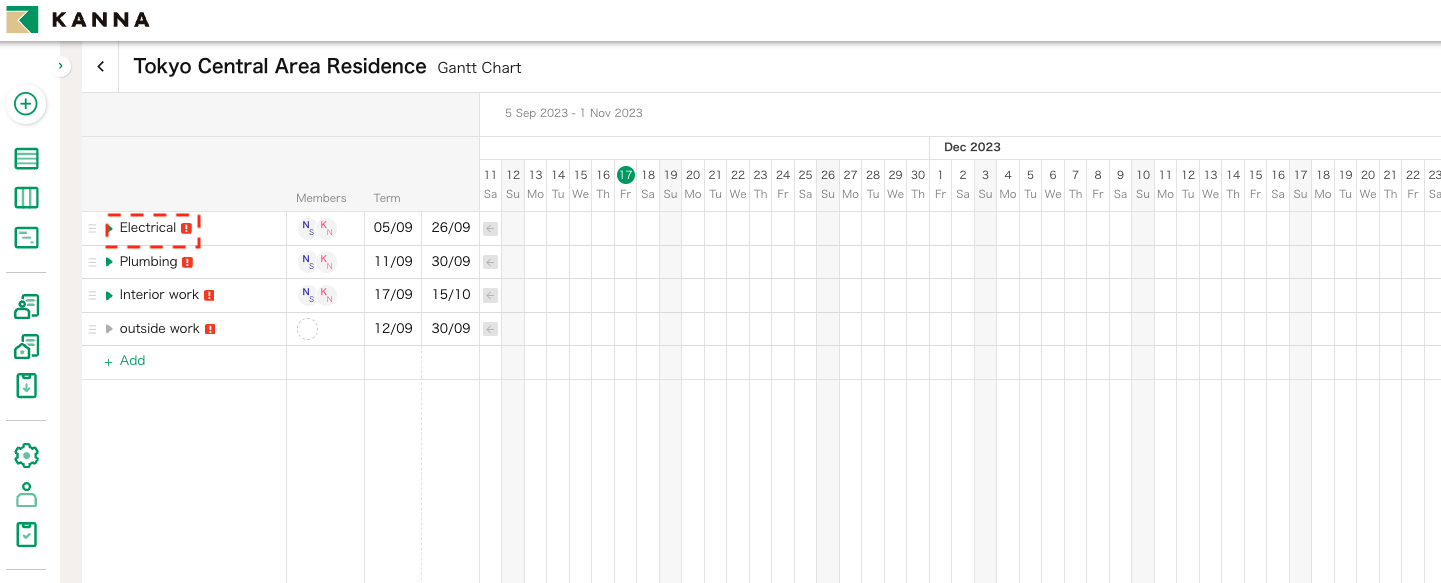Expand the collapsed left sidebar chevron

click(60, 64)
